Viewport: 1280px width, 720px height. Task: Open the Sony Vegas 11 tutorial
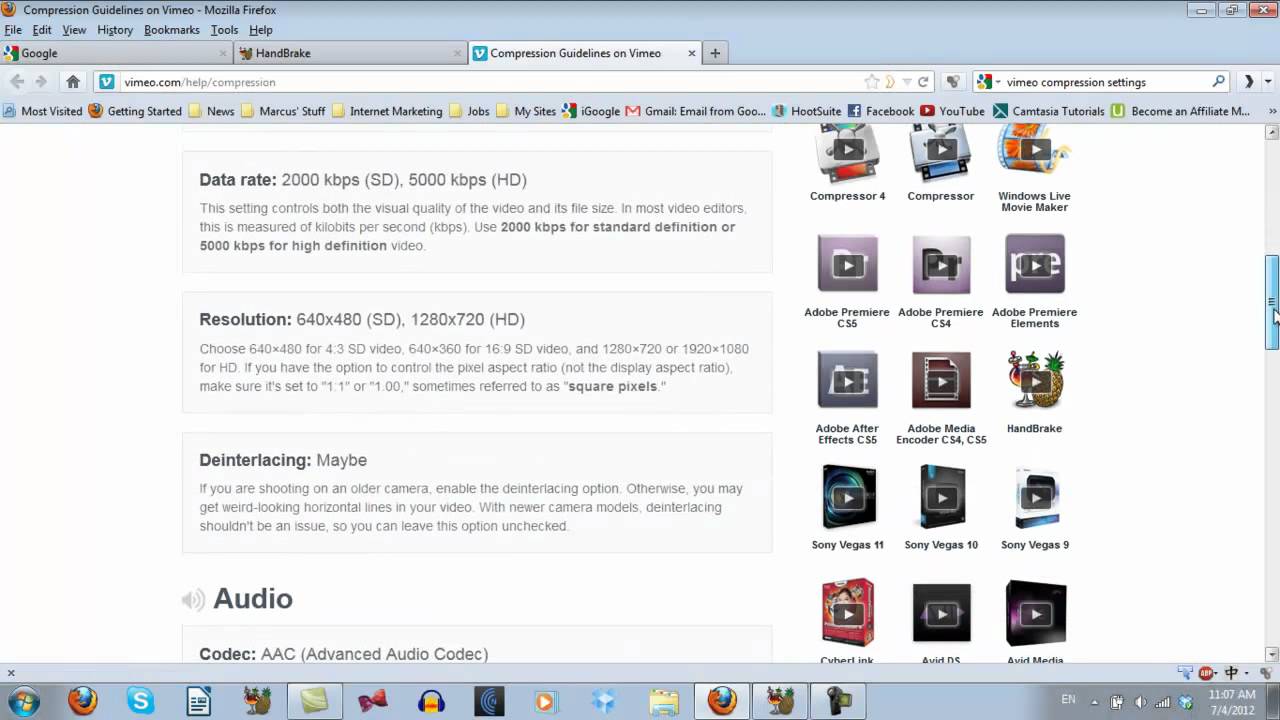coord(848,497)
